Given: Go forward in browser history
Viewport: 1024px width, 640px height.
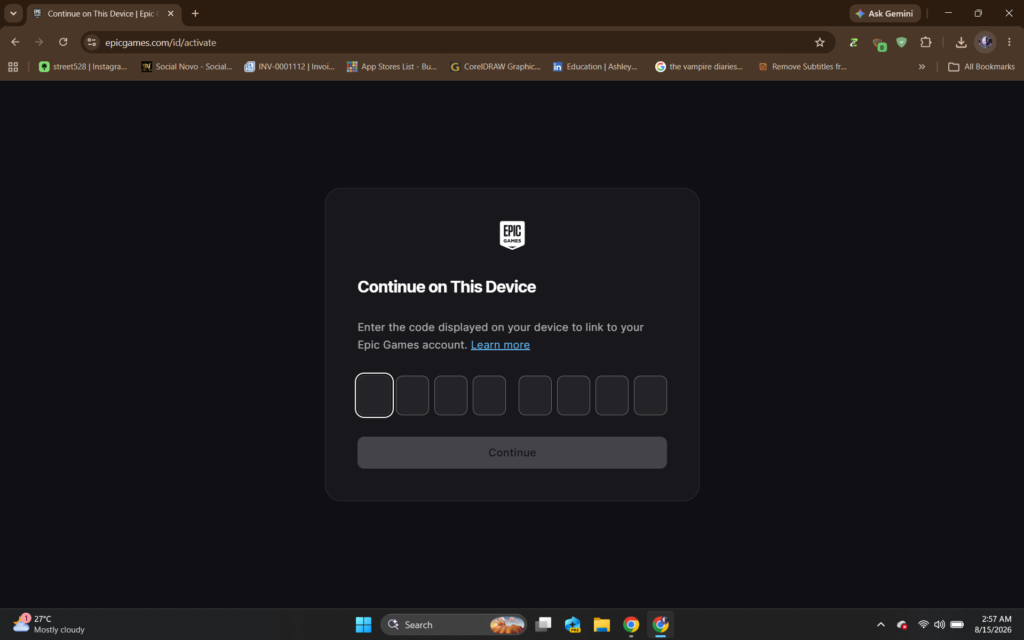Looking at the screenshot, I should pyautogui.click(x=39, y=42).
